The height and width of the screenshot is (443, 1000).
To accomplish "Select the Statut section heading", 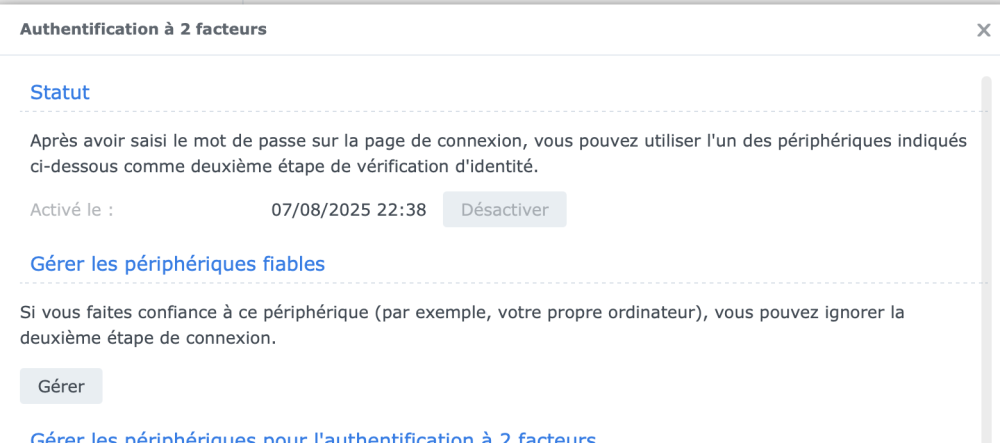I will (60, 92).
